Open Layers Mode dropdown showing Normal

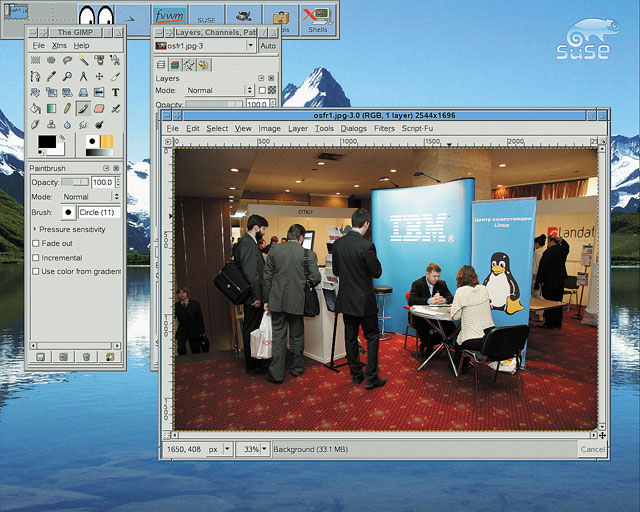(219, 90)
